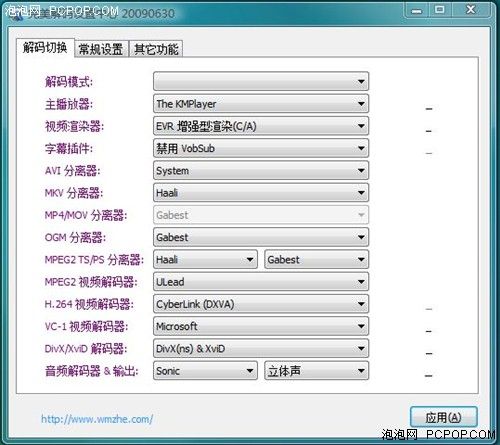The image size is (500, 445).
Task: Expand the 视频渲染器 EVR dropdown
Action: point(261,126)
